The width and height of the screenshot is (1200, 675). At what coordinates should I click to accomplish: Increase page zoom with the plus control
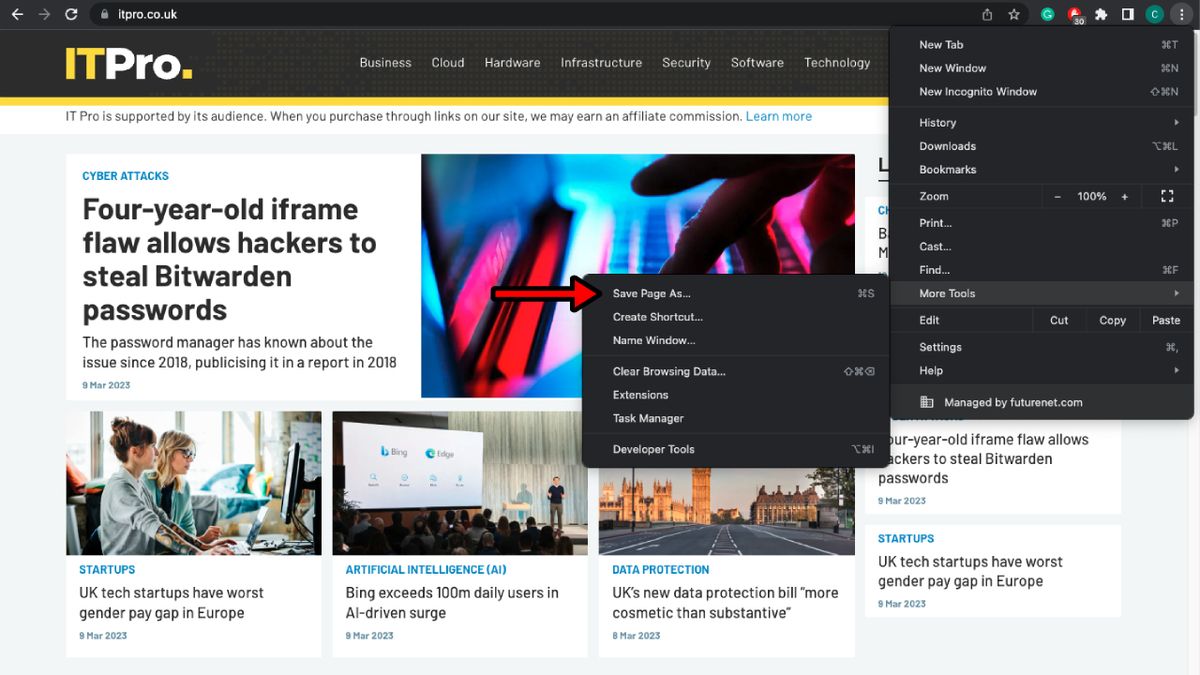pyautogui.click(x=1124, y=196)
